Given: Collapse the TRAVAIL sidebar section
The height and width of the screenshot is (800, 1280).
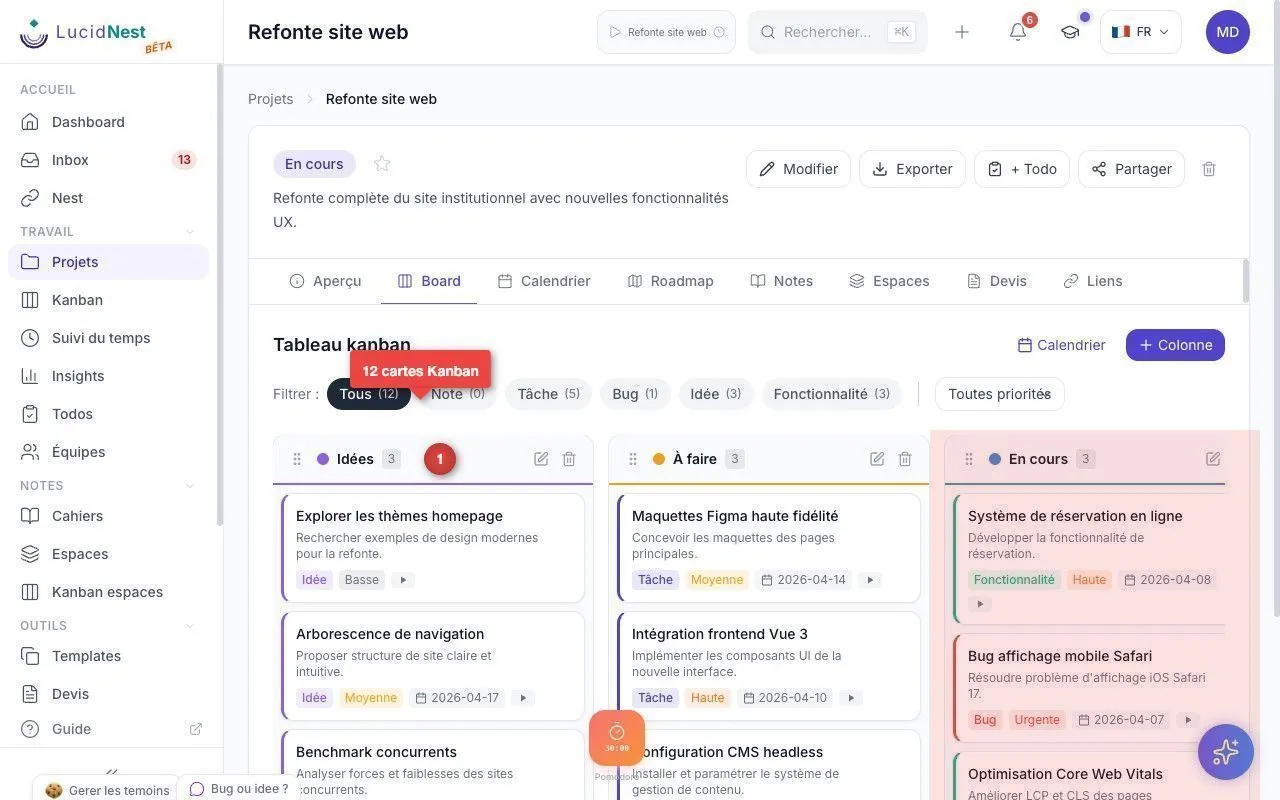Looking at the screenshot, I should coord(190,232).
